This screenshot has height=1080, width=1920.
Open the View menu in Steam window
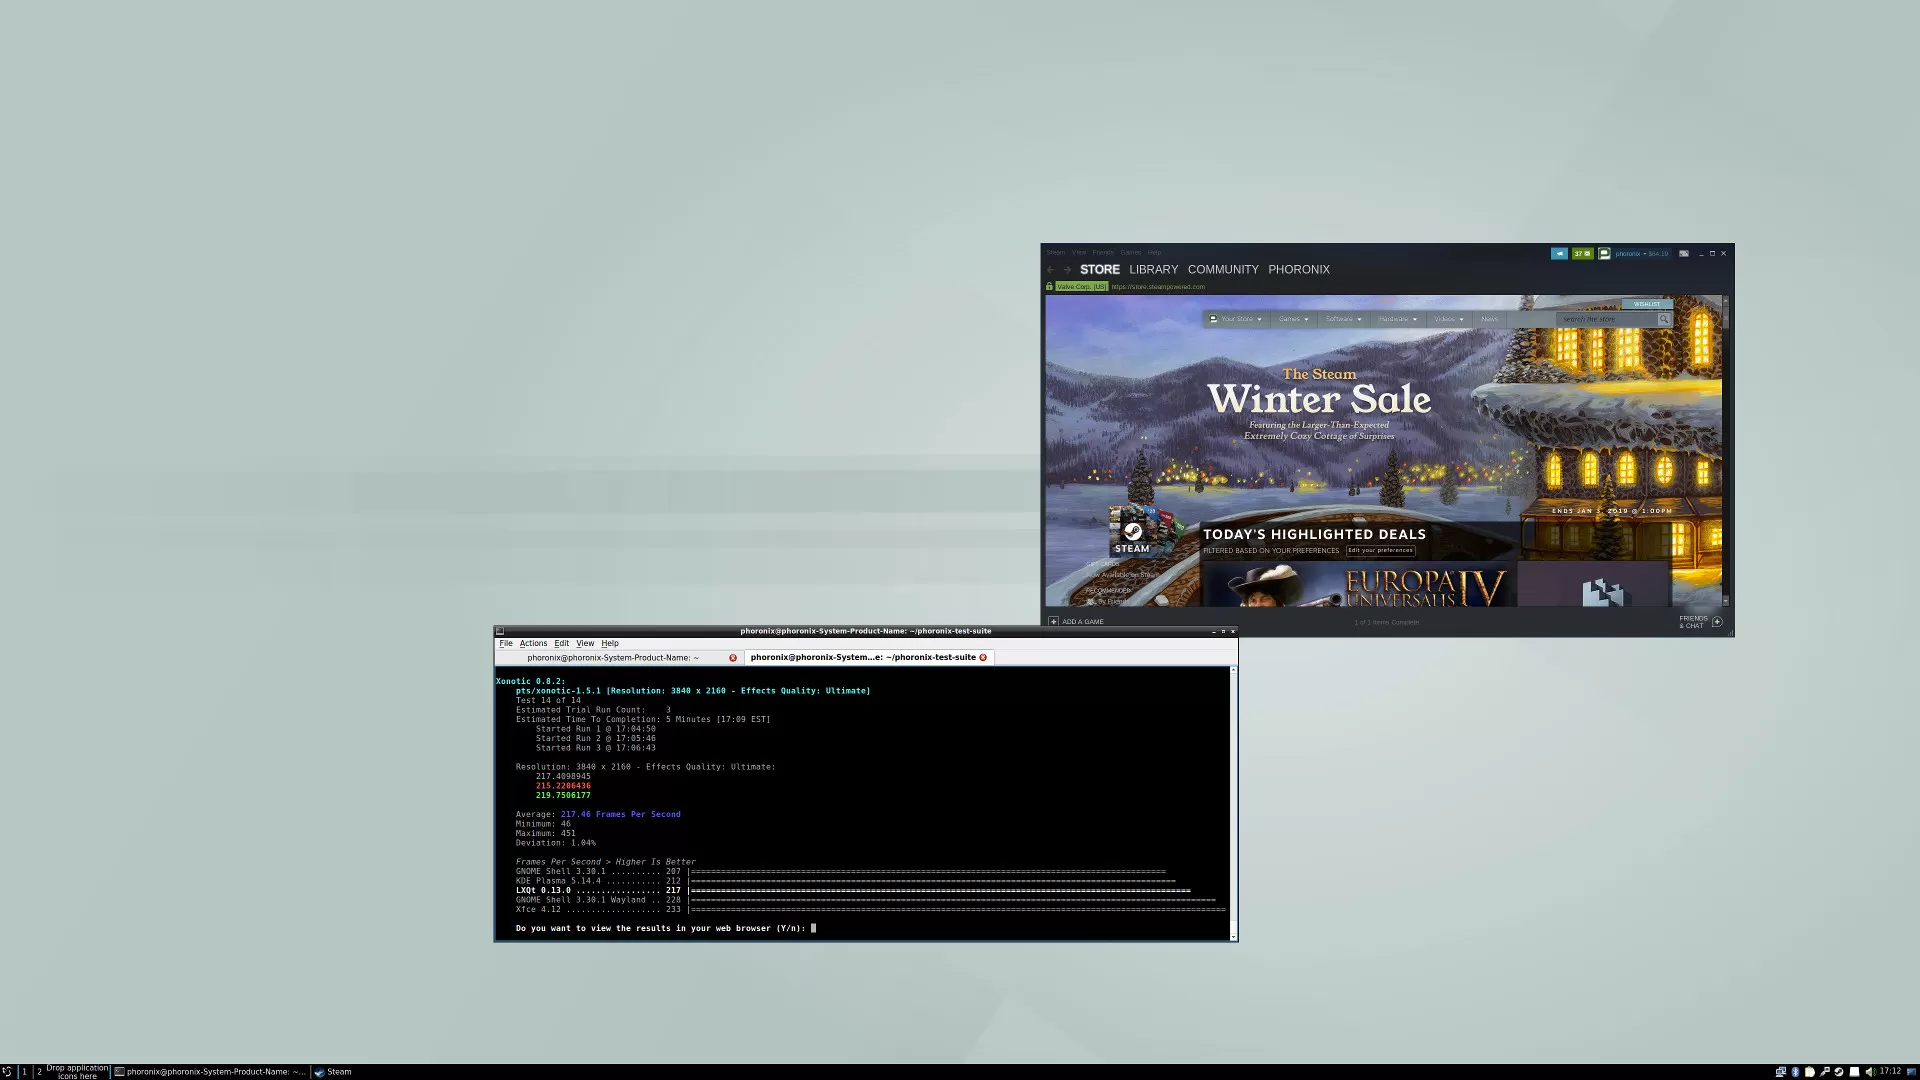(x=1079, y=253)
